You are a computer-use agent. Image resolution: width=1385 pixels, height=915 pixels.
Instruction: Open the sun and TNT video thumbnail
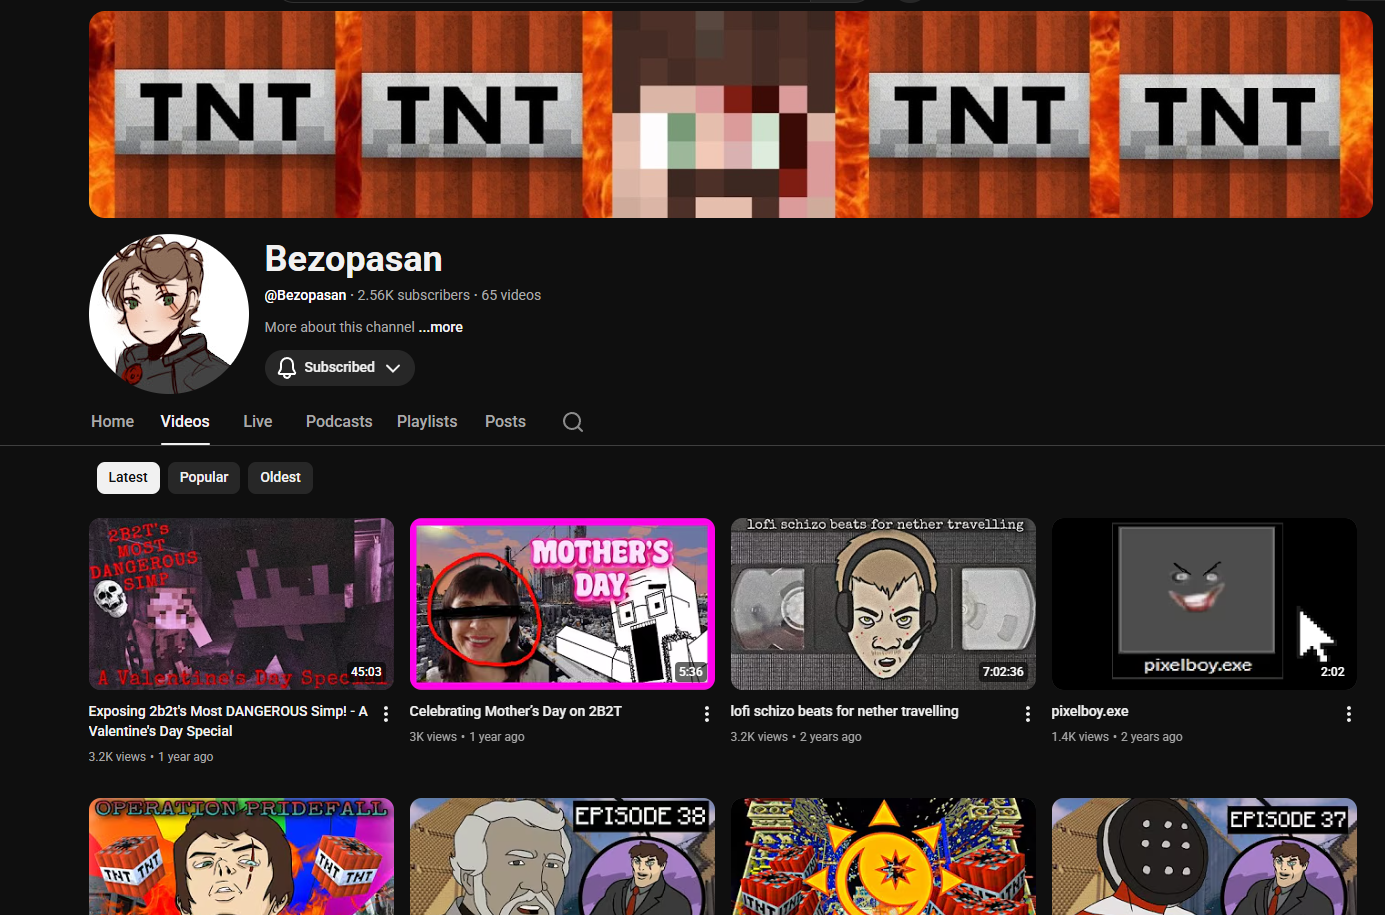pyautogui.click(x=883, y=856)
